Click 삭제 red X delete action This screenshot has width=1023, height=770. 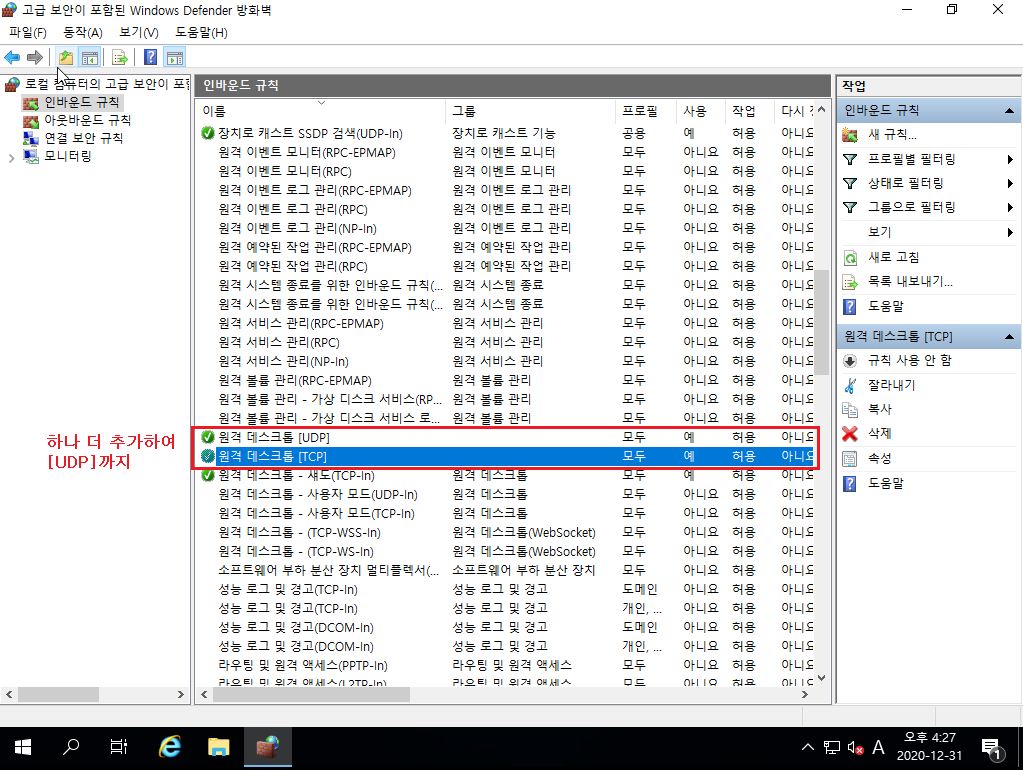pos(879,433)
